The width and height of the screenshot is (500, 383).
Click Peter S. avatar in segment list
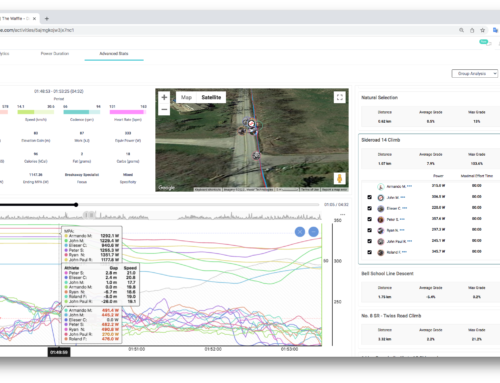tap(381, 220)
